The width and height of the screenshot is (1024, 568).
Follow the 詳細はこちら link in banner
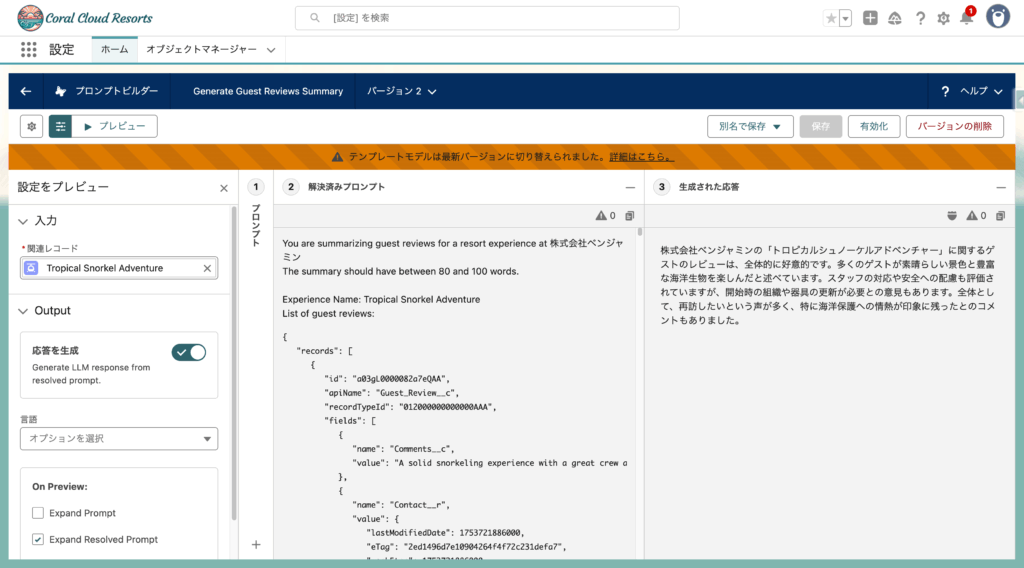(641, 157)
